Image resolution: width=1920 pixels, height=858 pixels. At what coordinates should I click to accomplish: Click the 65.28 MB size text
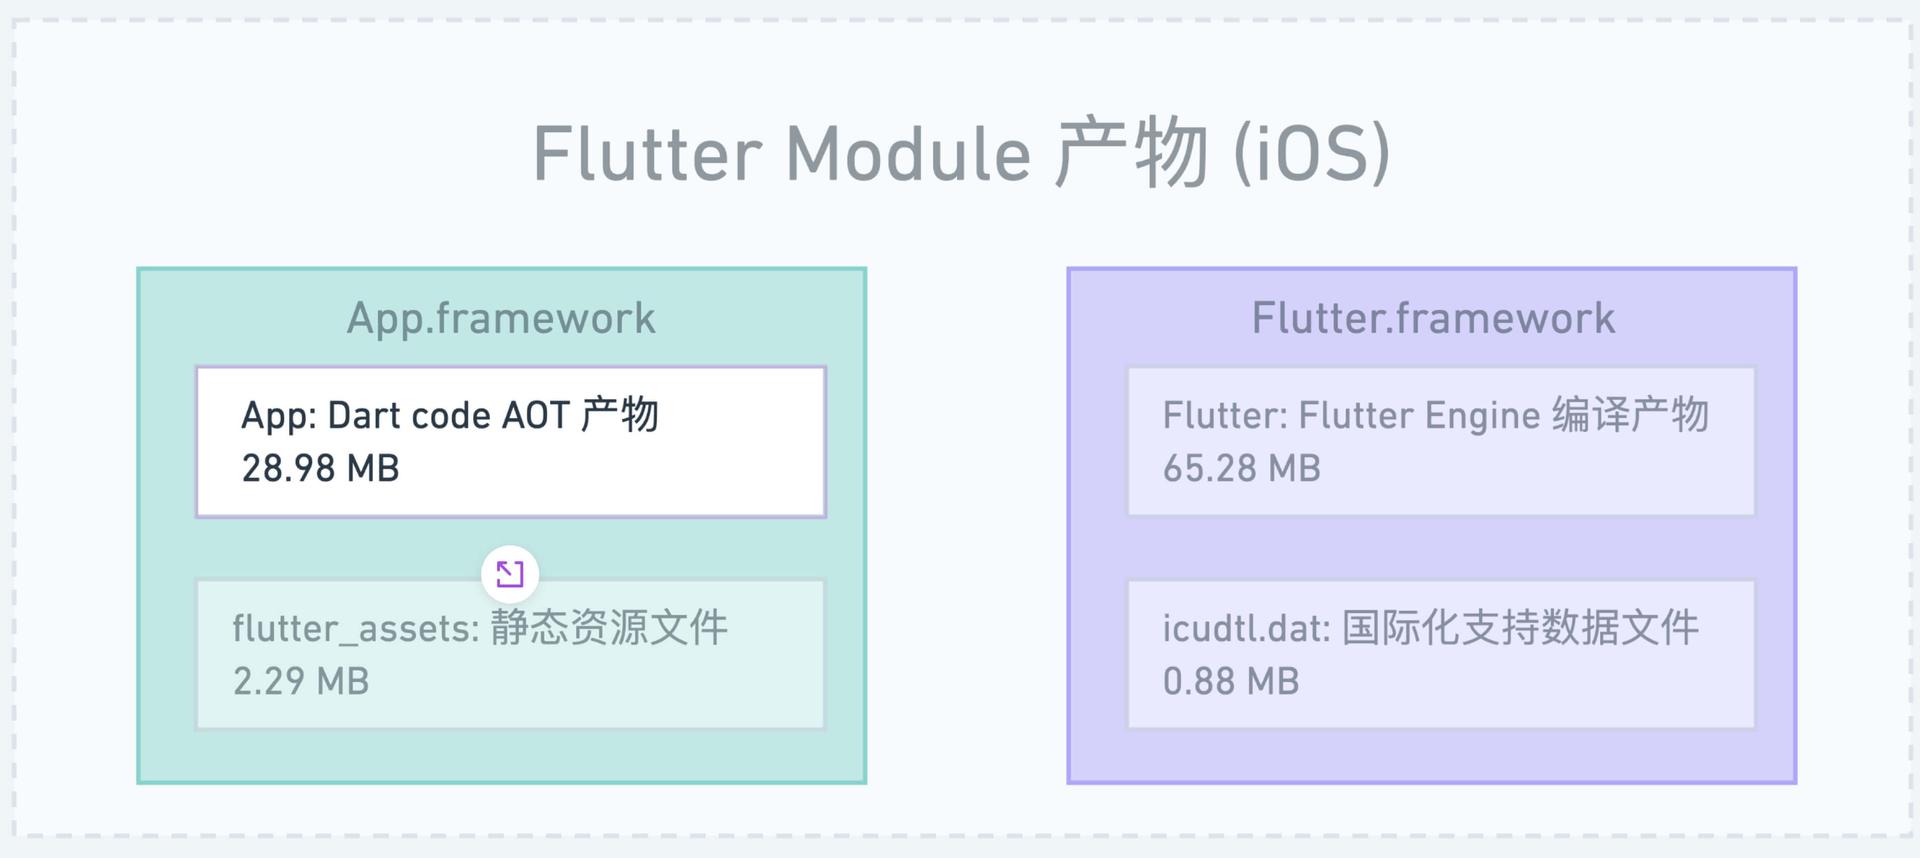[x=1241, y=468]
